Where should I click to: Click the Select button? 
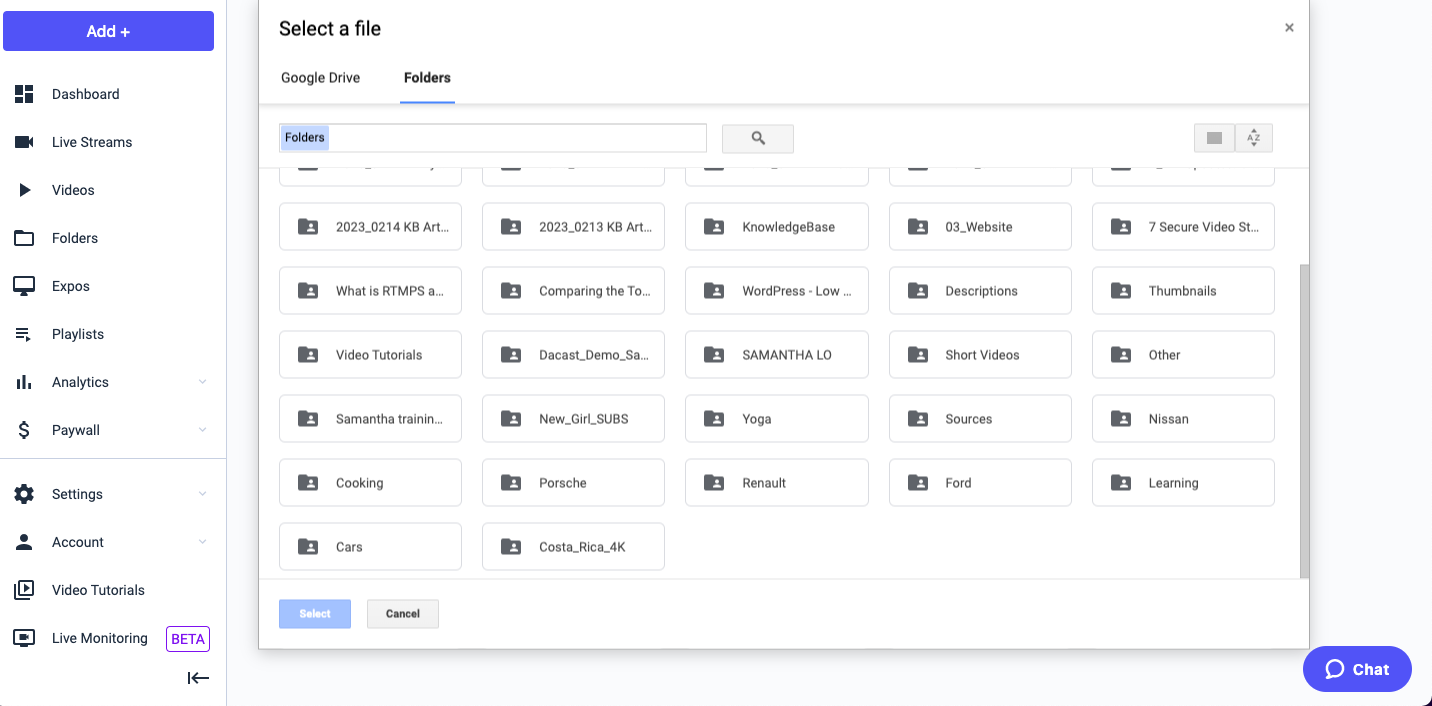(x=315, y=614)
